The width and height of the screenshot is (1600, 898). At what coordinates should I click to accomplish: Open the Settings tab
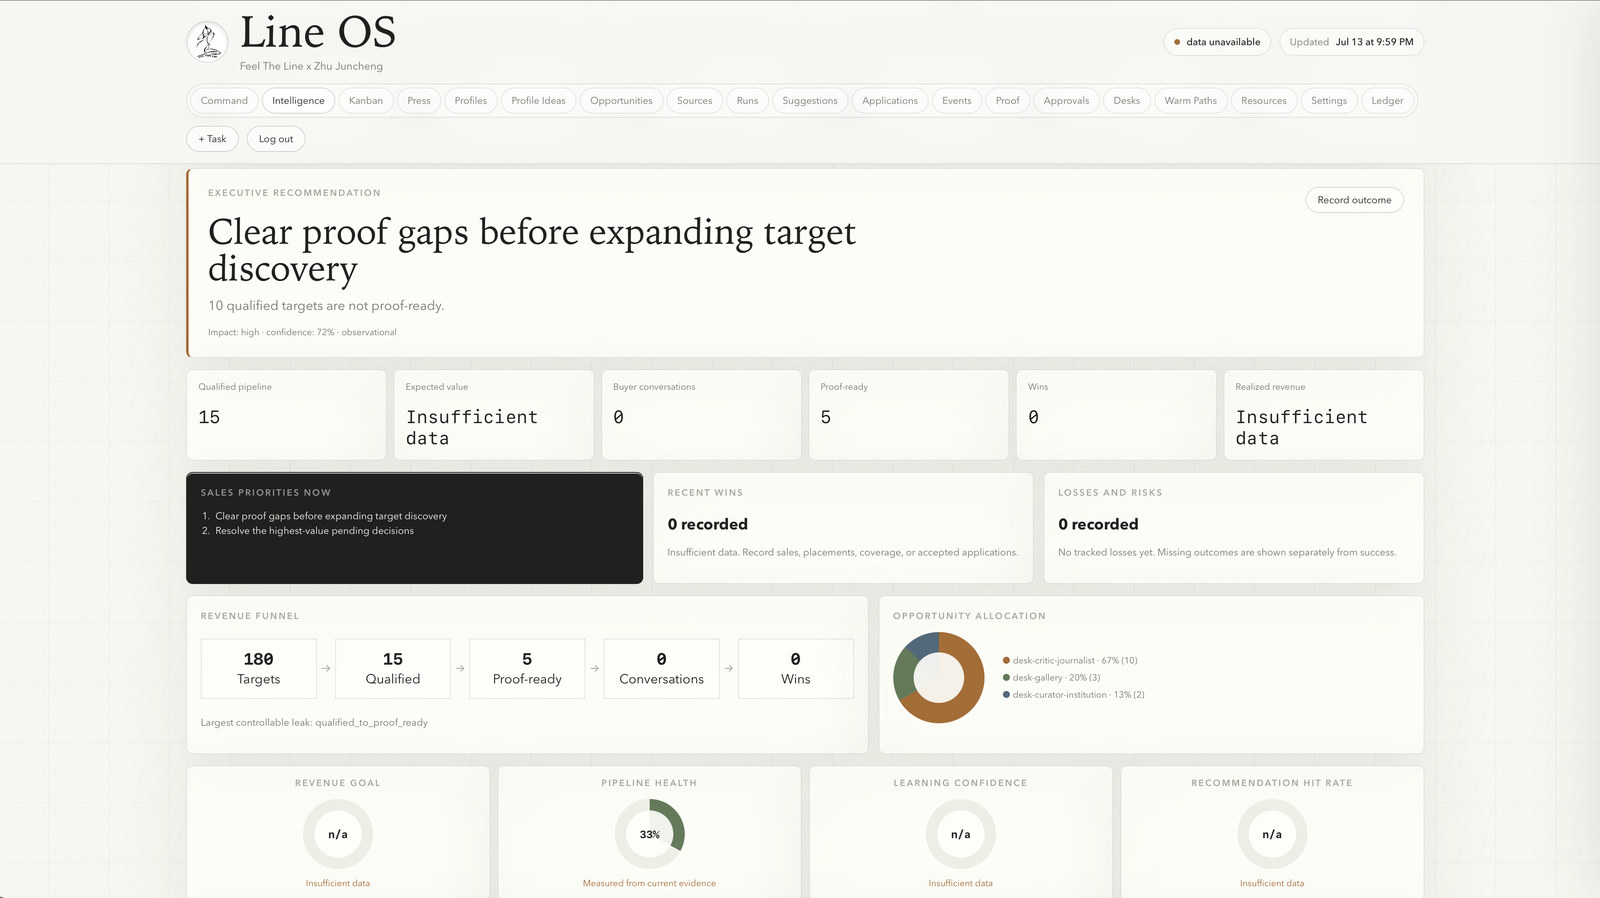tap(1329, 101)
